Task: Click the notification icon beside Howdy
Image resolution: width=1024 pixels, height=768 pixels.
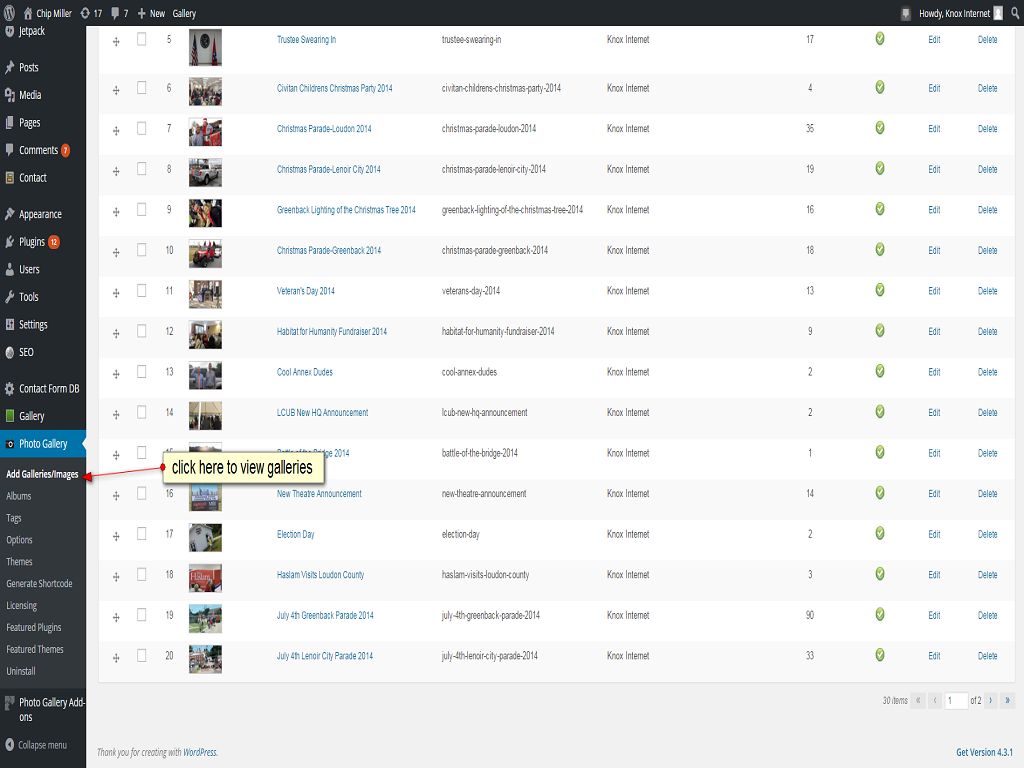Action: click(905, 13)
